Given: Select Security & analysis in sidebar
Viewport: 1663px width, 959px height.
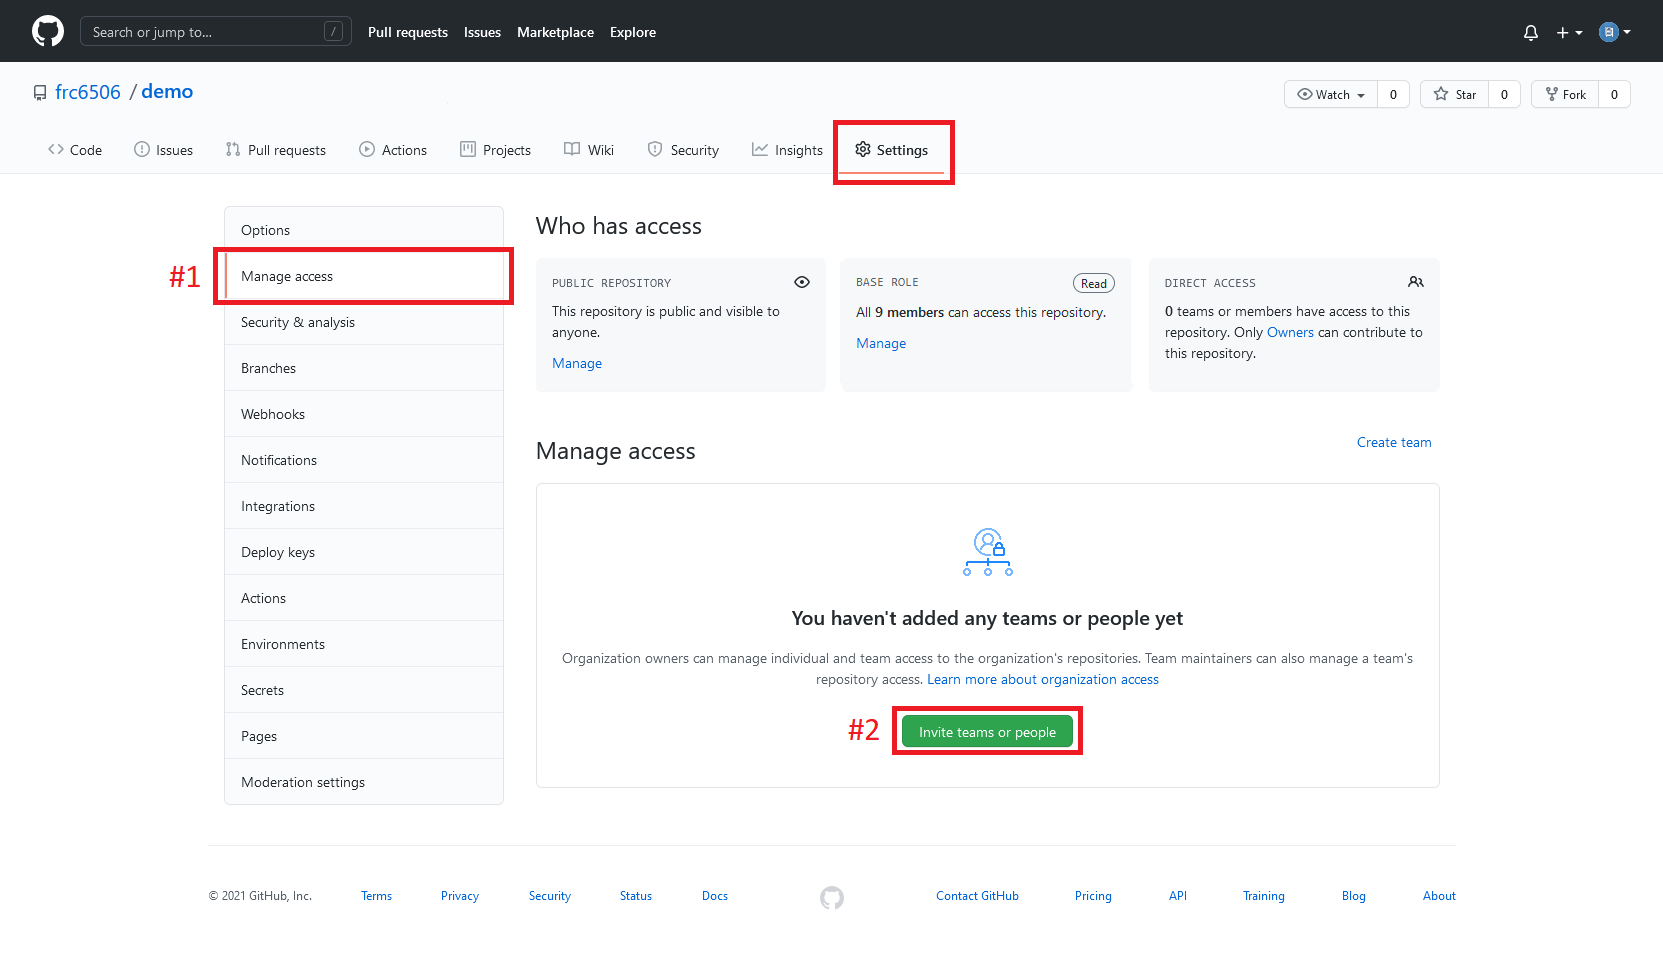Looking at the screenshot, I should (364, 322).
